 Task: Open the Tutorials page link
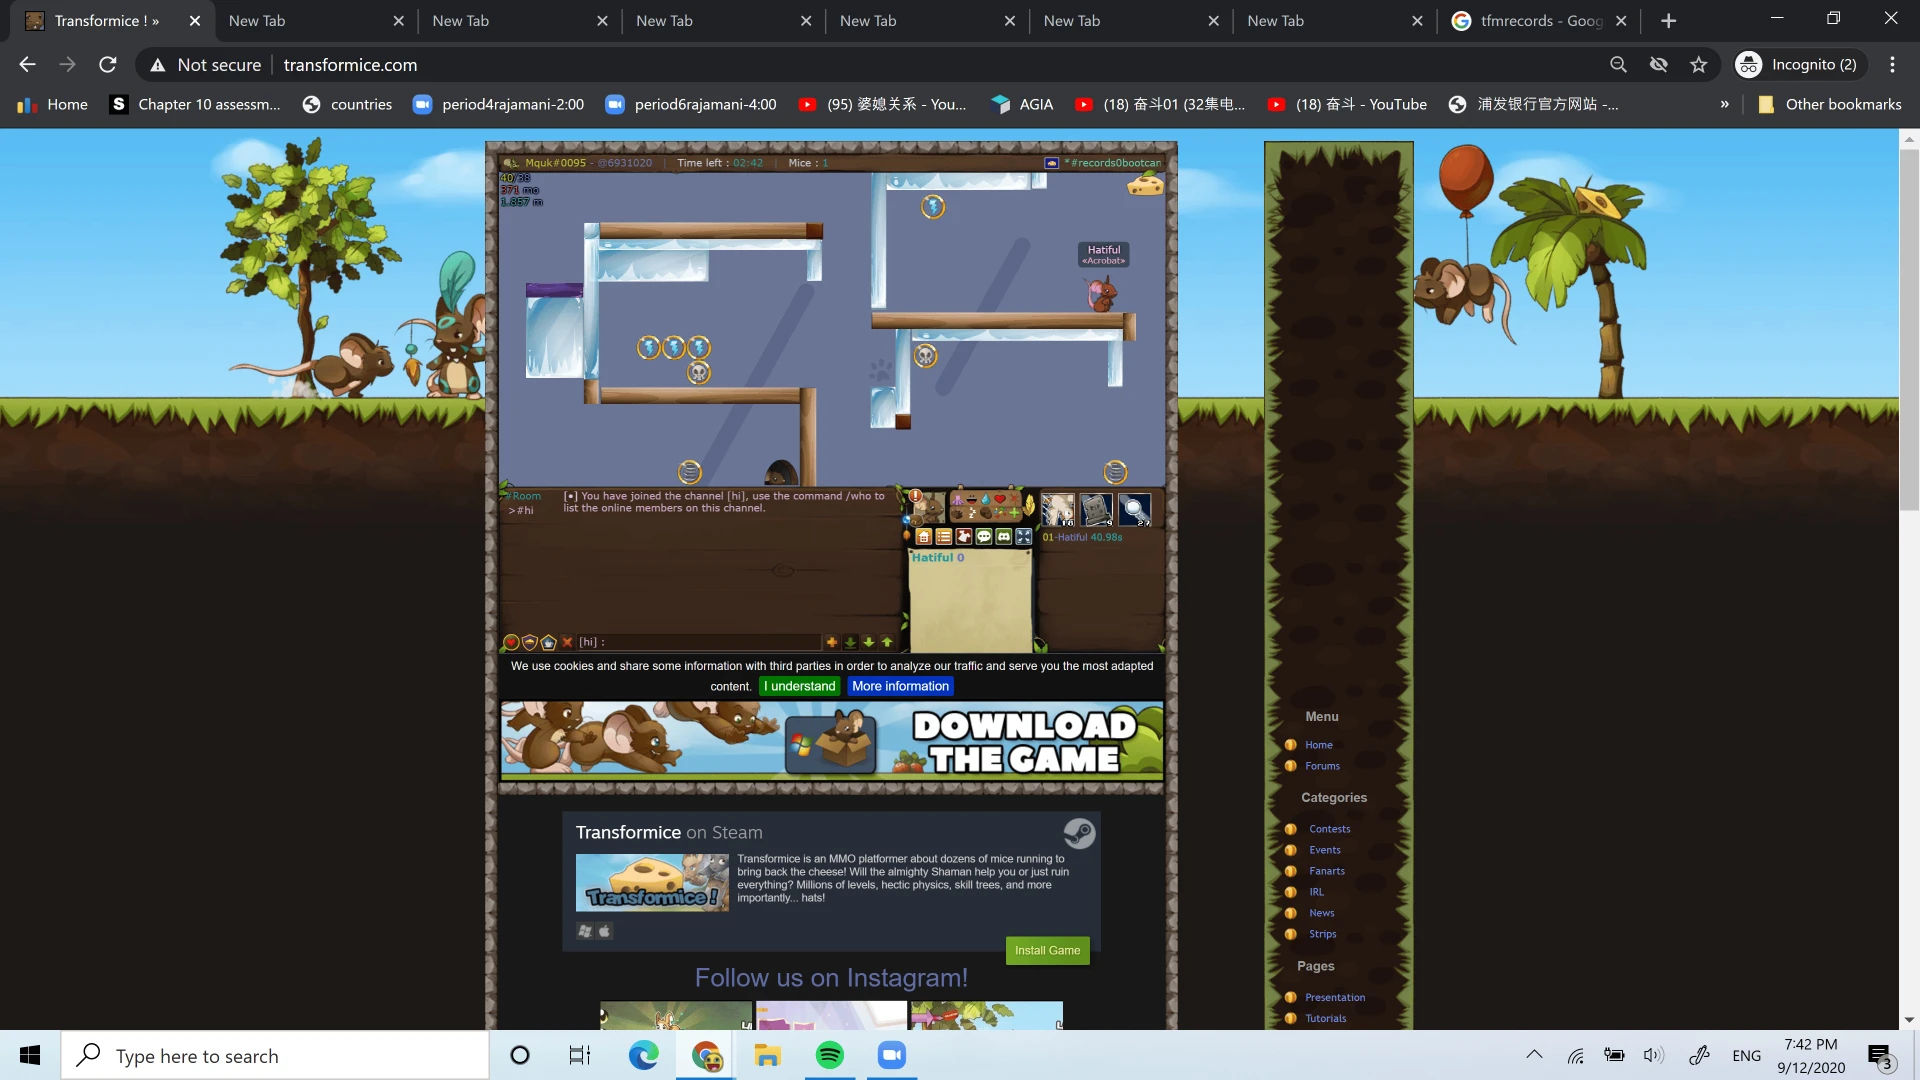pos(1325,1018)
